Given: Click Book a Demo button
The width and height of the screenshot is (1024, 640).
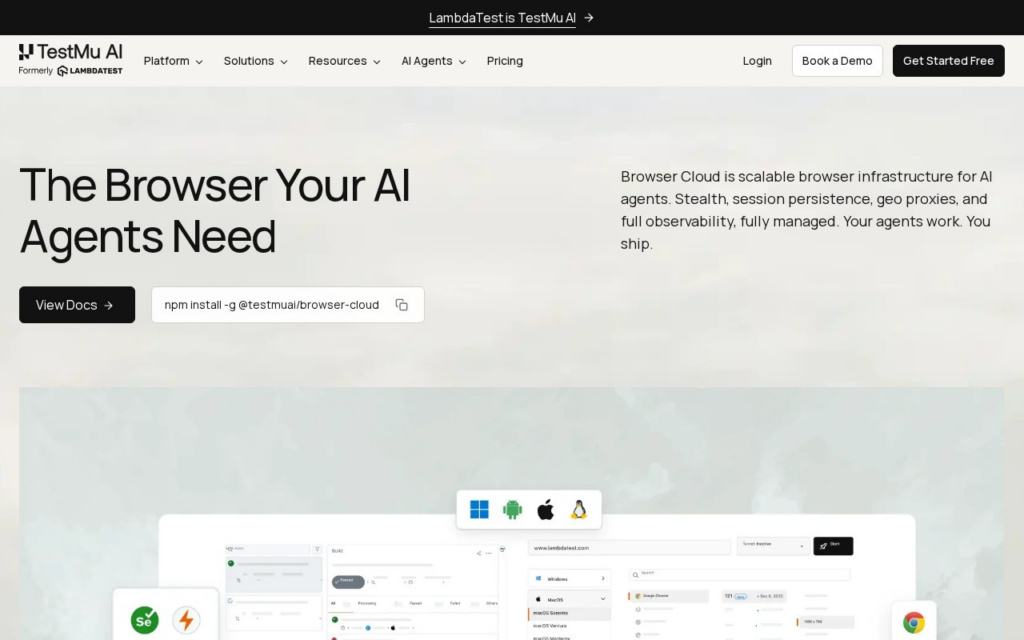Looking at the screenshot, I should click(x=837, y=61).
